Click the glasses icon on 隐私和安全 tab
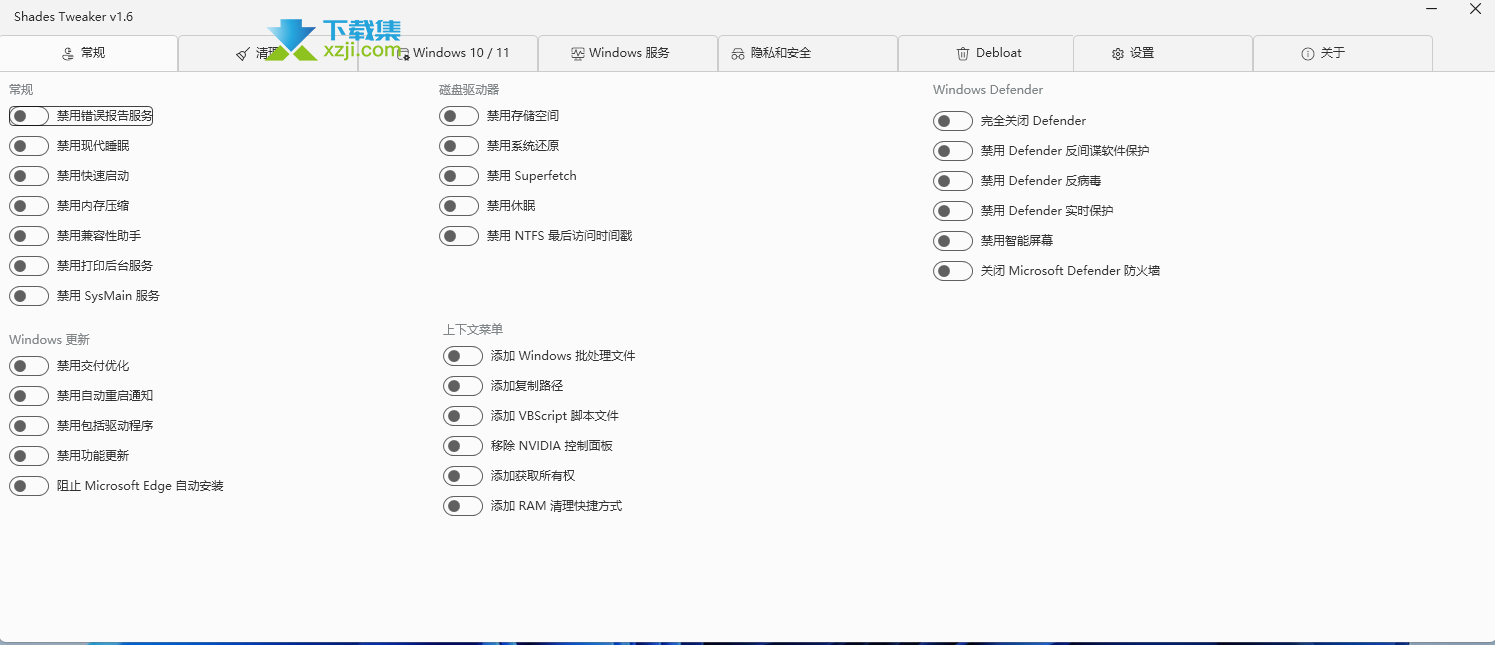The image size is (1495, 645). coord(738,54)
